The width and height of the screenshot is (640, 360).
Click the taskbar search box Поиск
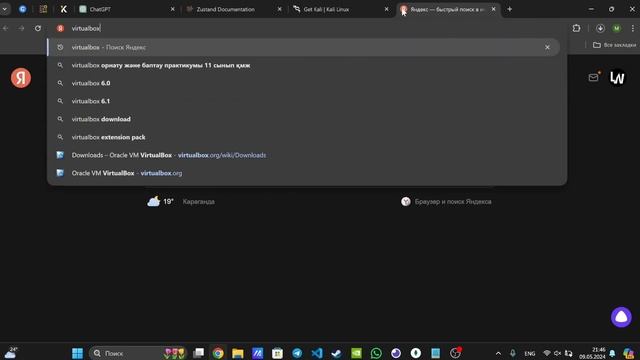click(138, 353)
